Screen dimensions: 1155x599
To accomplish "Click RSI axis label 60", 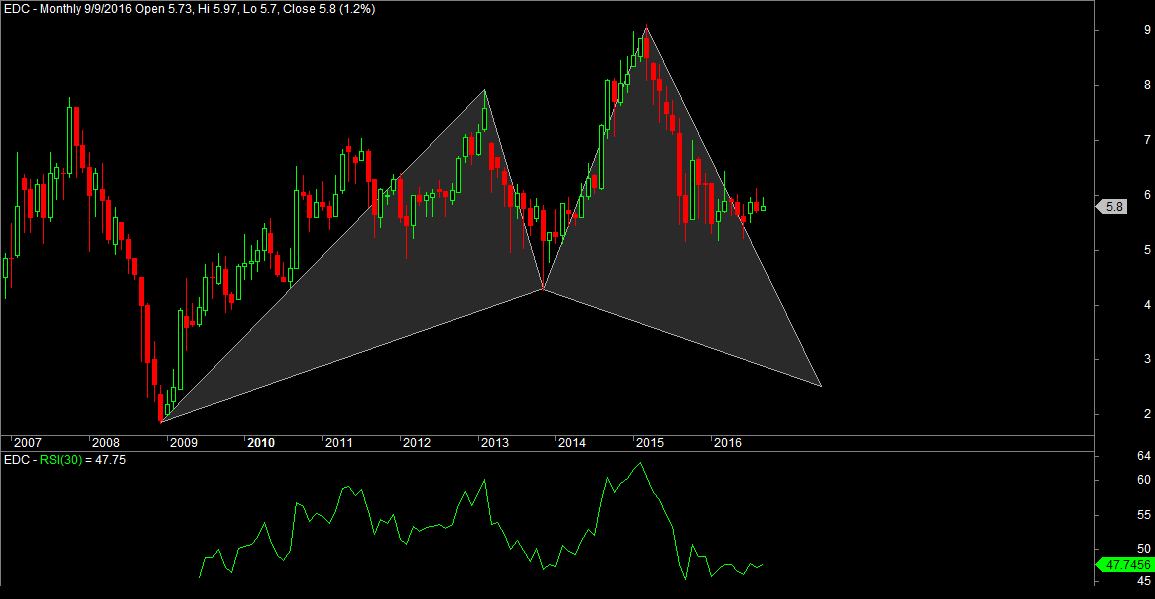I will point(1144,480).
